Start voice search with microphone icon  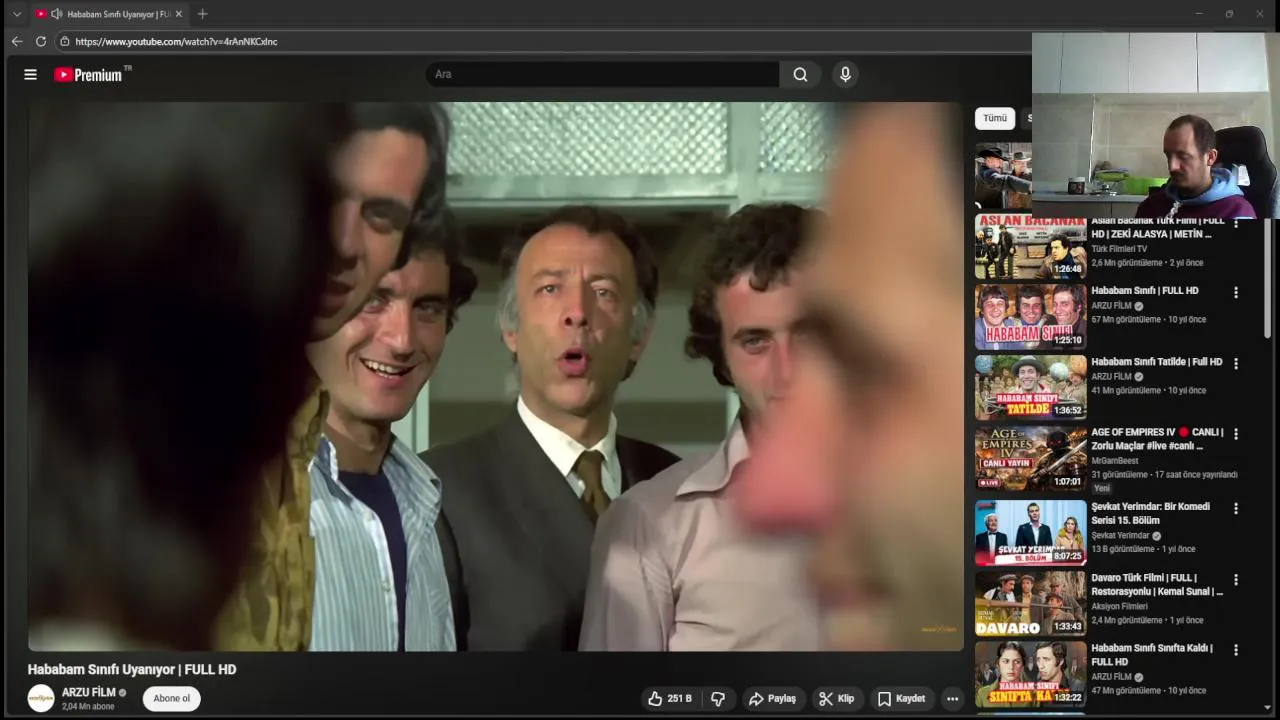(x=845, y=74)
